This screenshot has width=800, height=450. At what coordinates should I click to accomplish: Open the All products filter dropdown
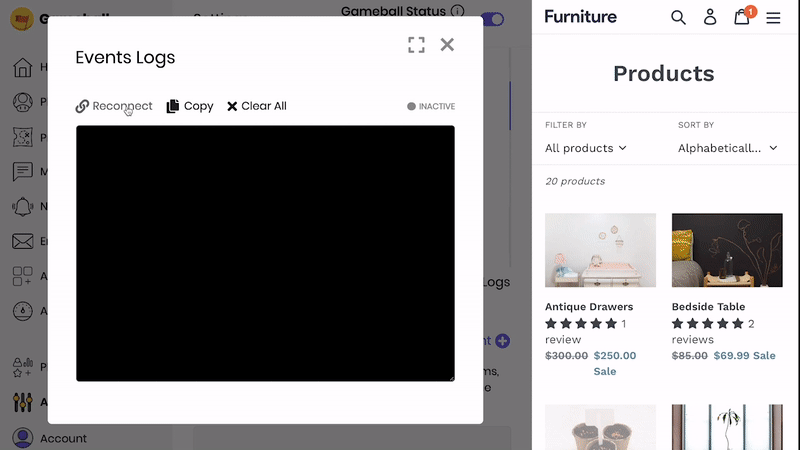pos(586,148)
